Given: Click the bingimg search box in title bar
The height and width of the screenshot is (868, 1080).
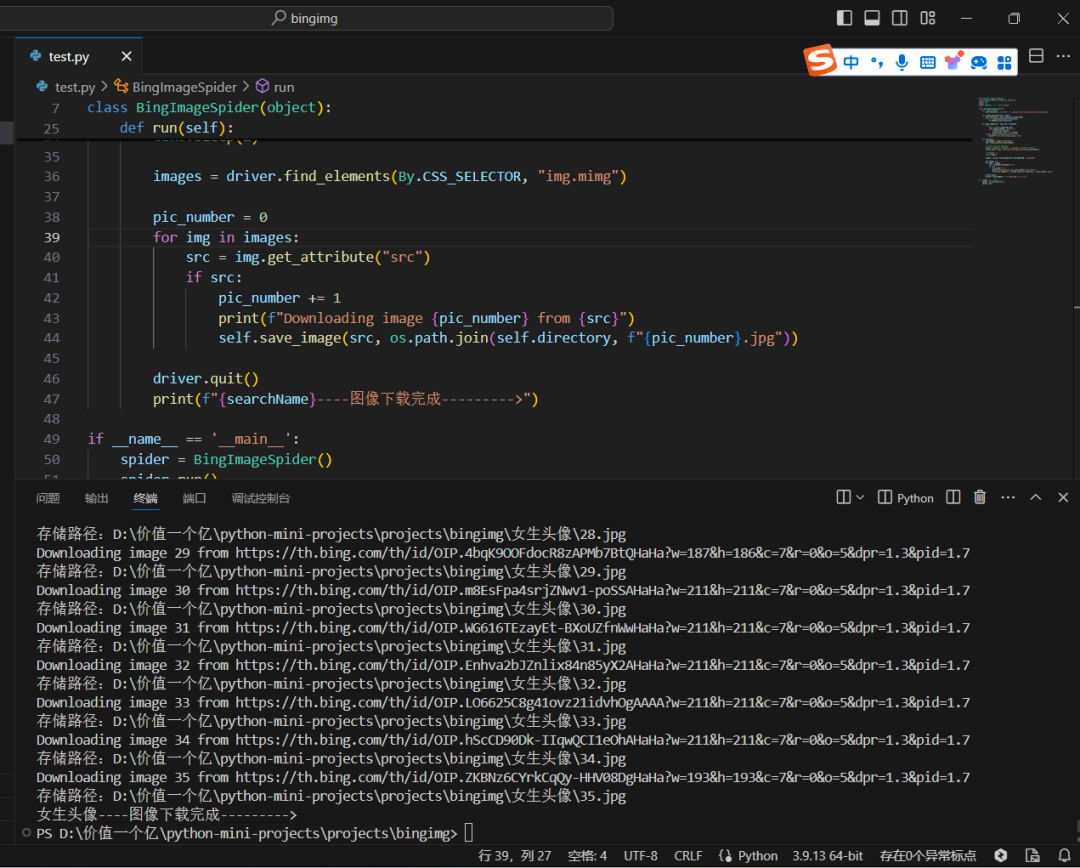Looking at the screenshot, I should (x=428, y=18).
